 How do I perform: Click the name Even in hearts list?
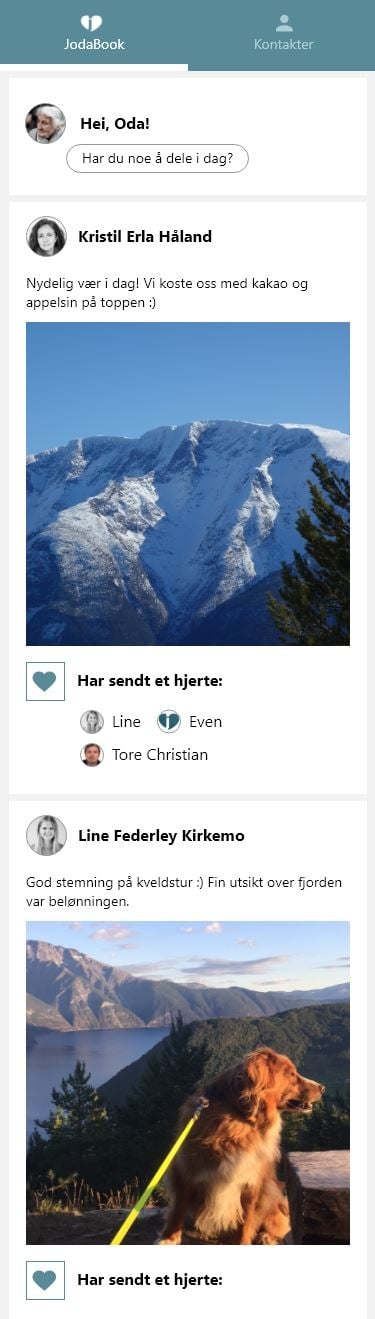[205, 722]
